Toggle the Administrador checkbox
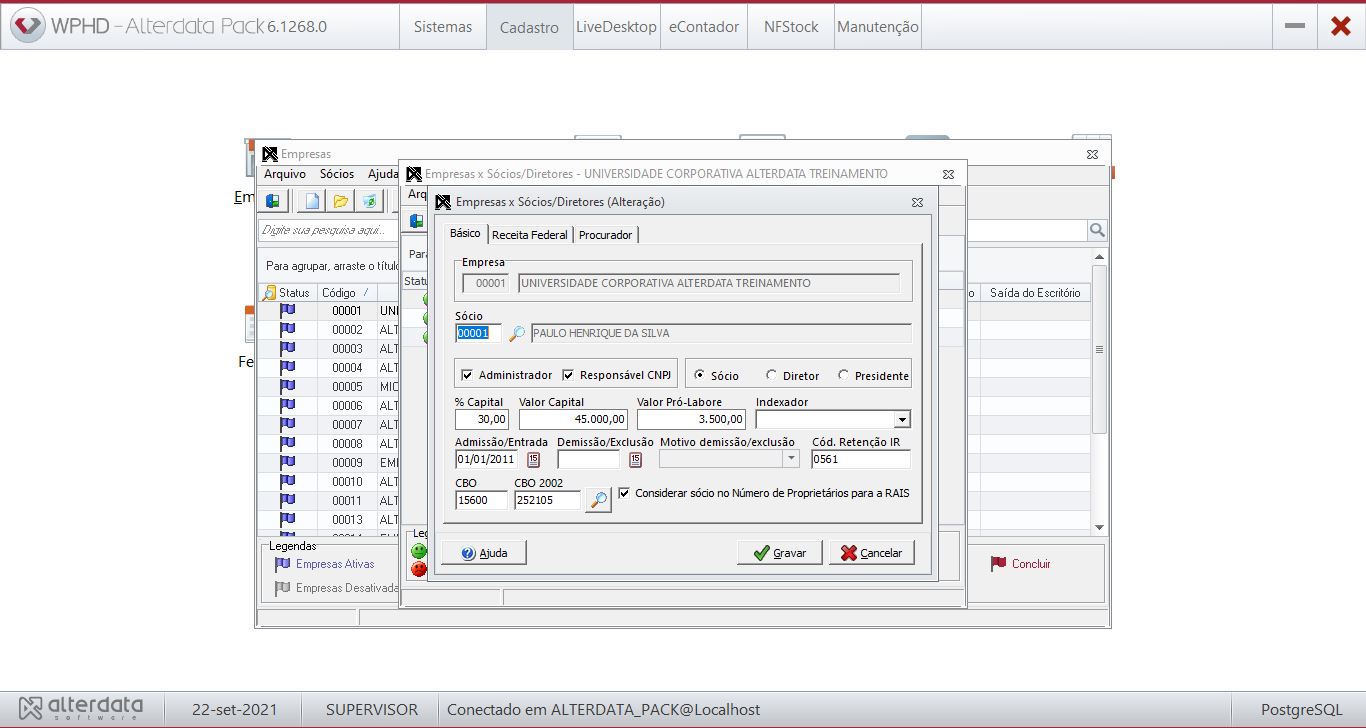The height and width of the screenshot is (728, 1366). click(467, 375)
